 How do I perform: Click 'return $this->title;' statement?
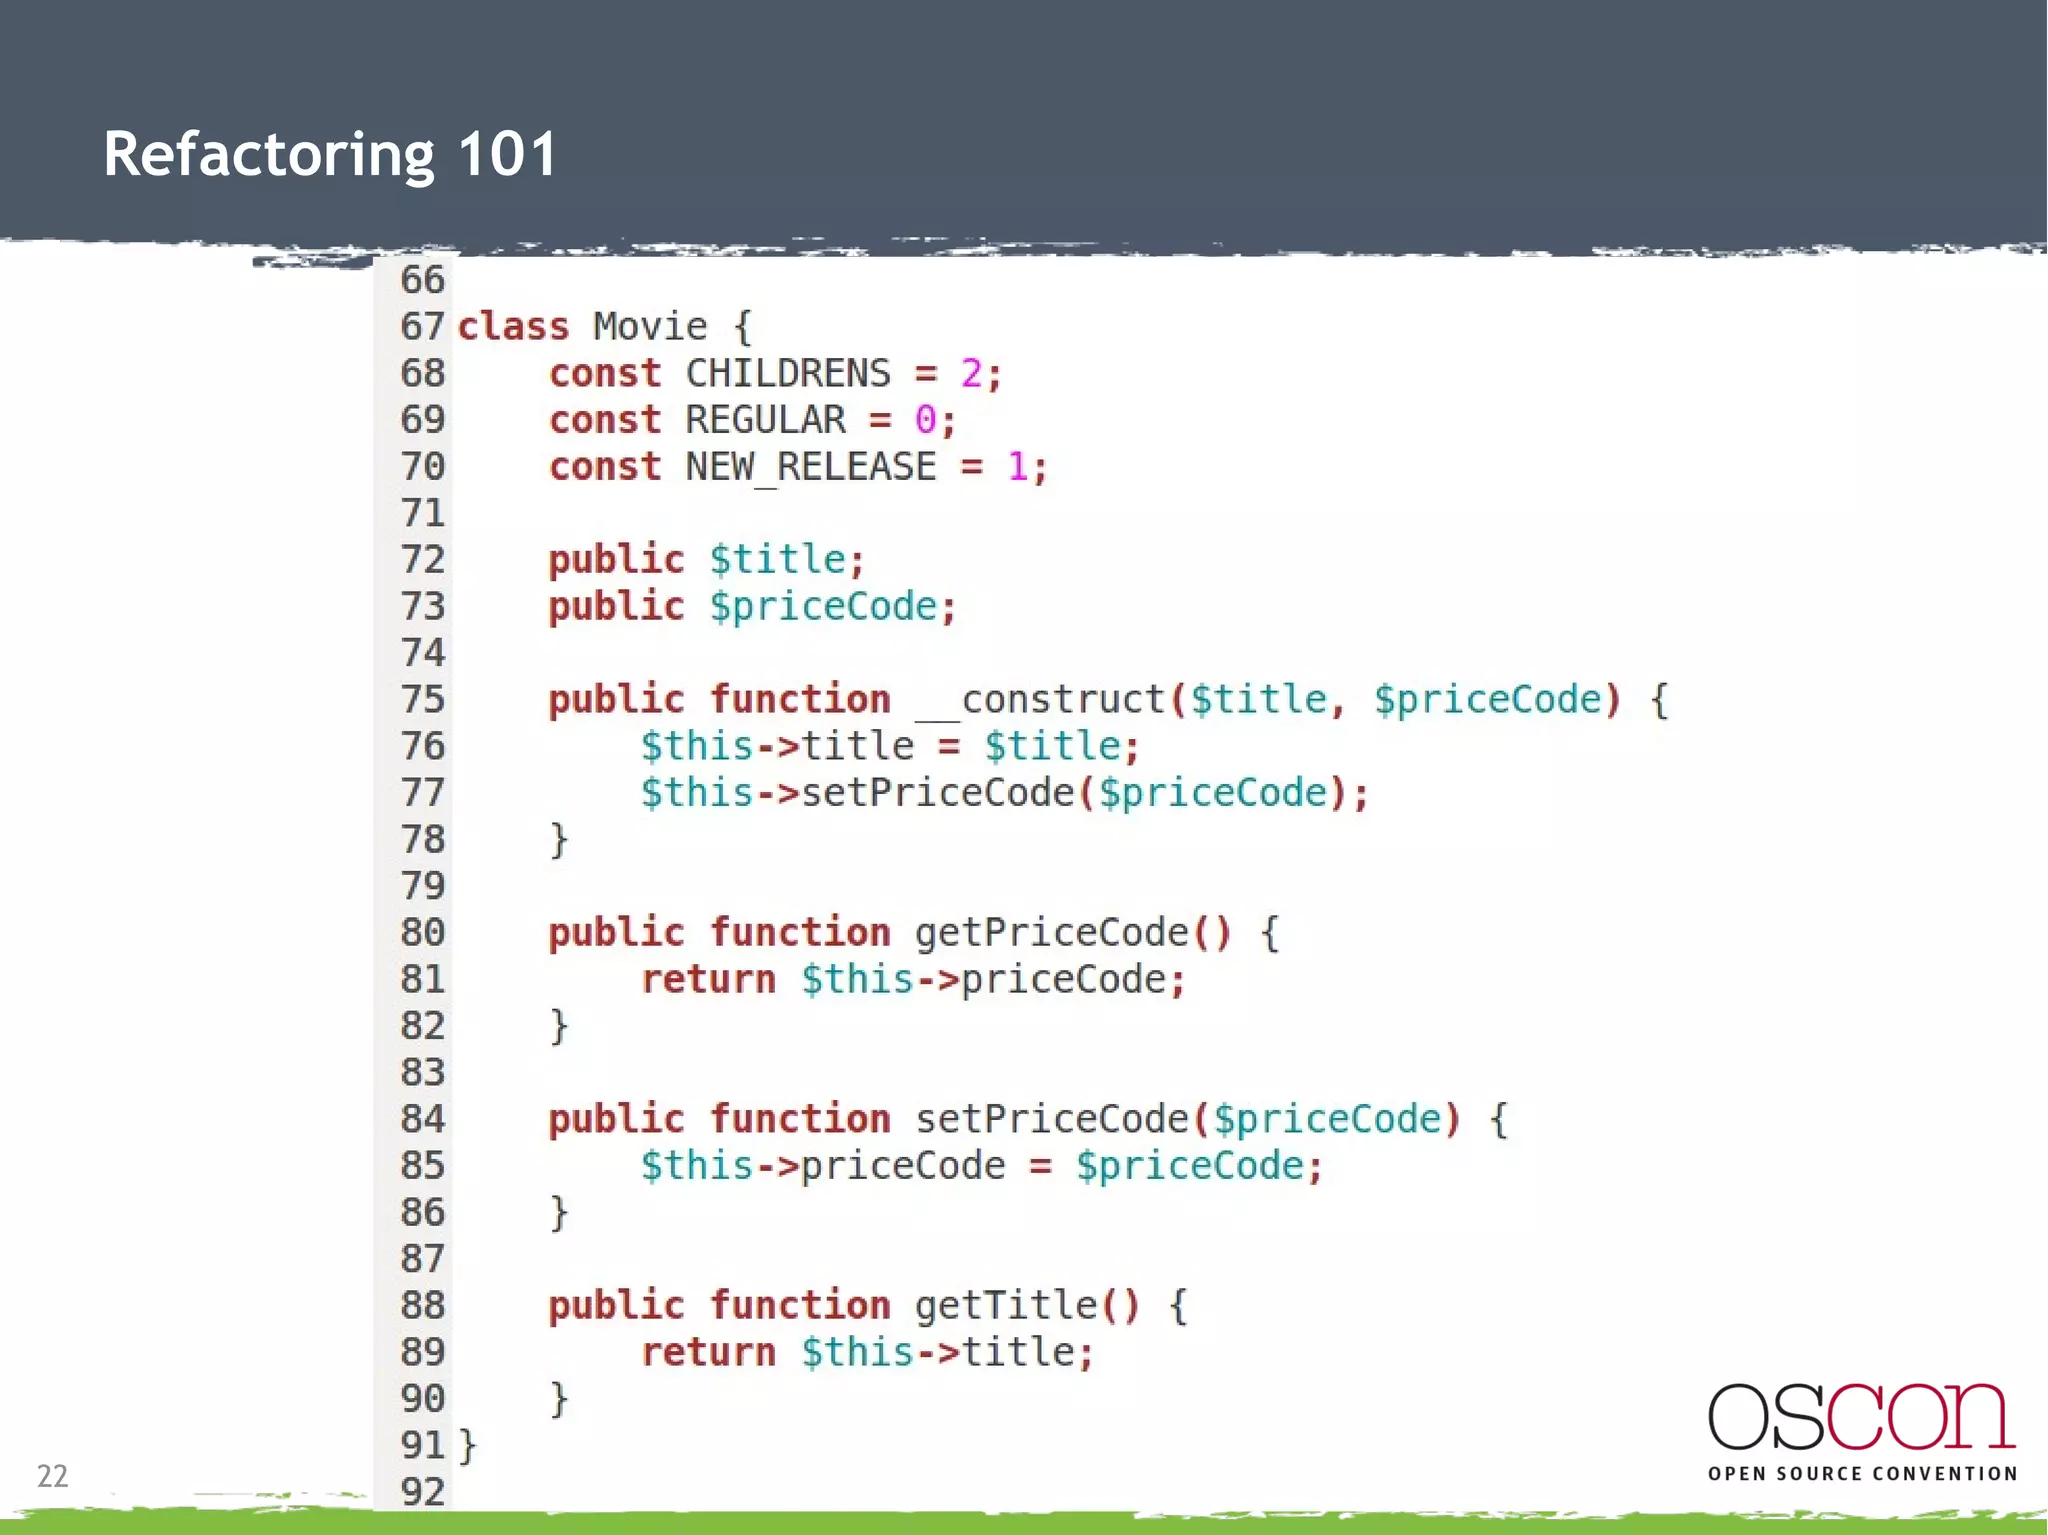(x=868, y=1353)
